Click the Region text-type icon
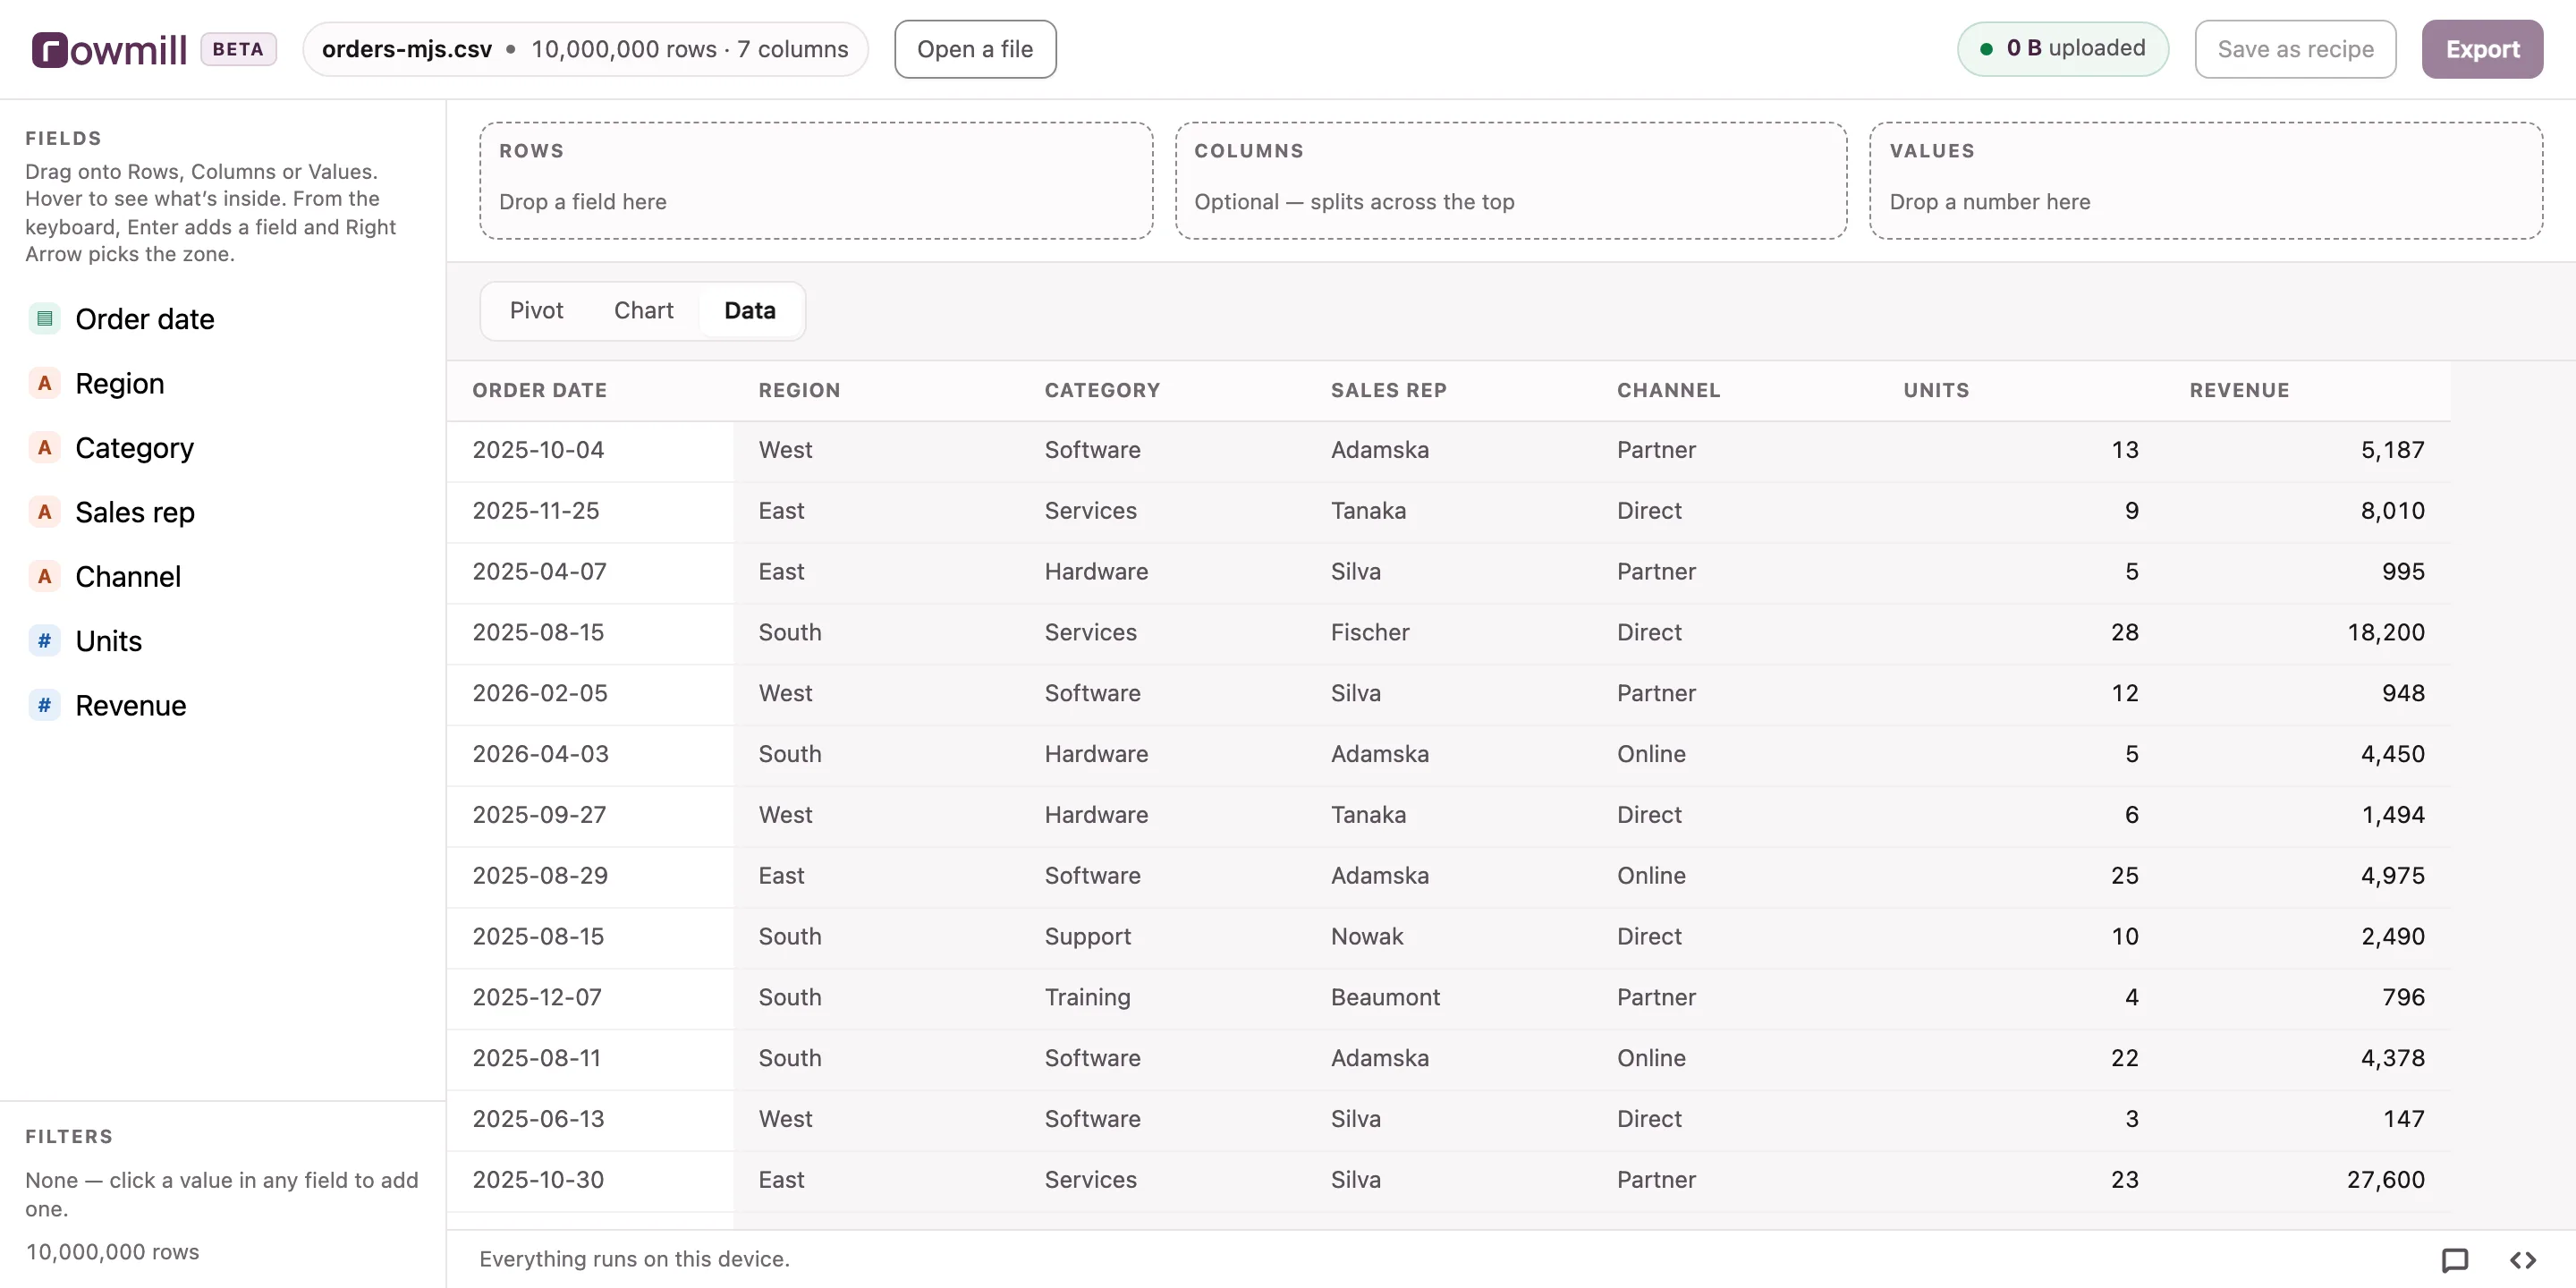2576x1288 pixels. (44, 383)
